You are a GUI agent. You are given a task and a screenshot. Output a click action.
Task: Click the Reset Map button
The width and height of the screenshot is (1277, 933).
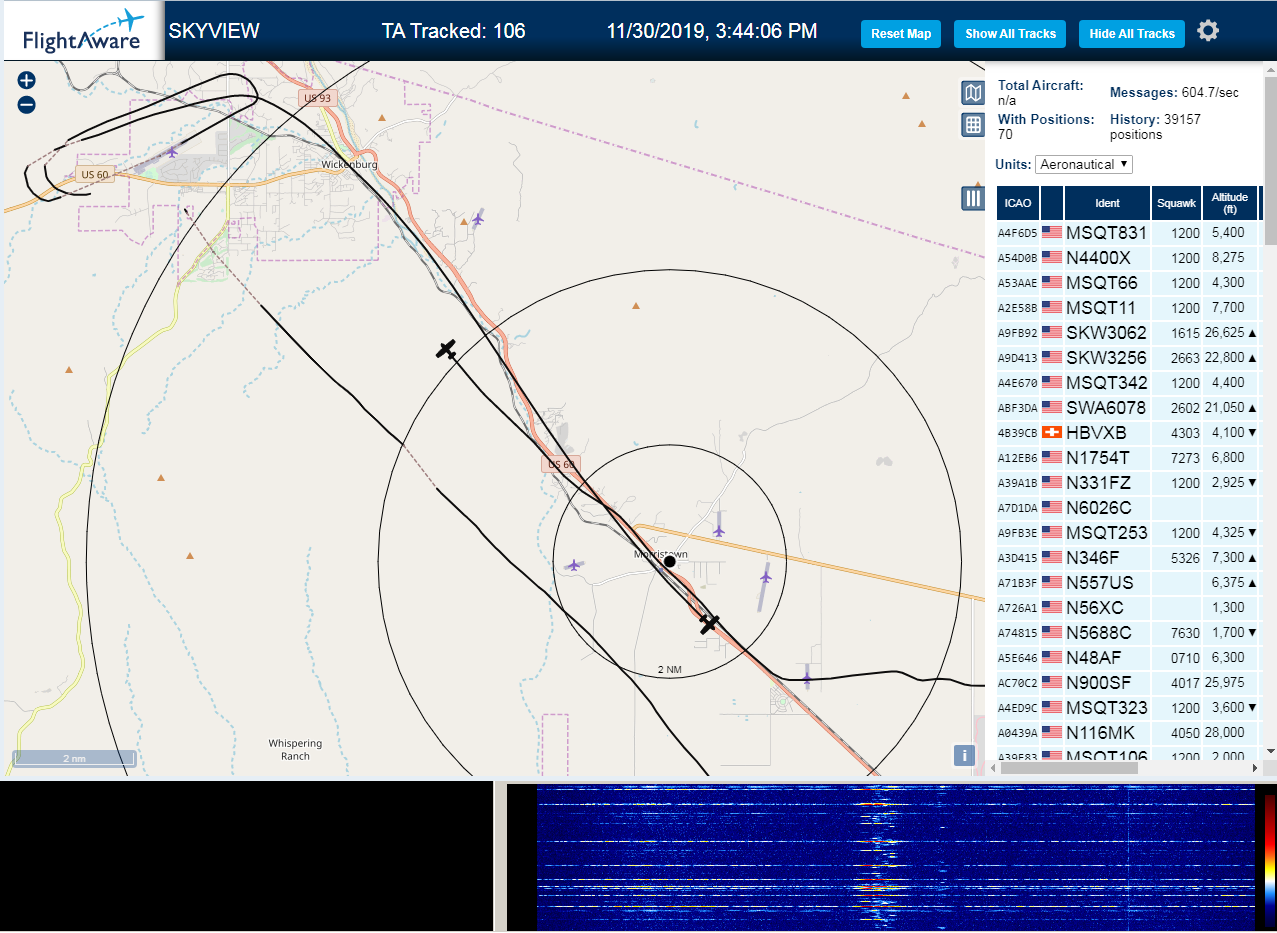(x=901, y=33)
